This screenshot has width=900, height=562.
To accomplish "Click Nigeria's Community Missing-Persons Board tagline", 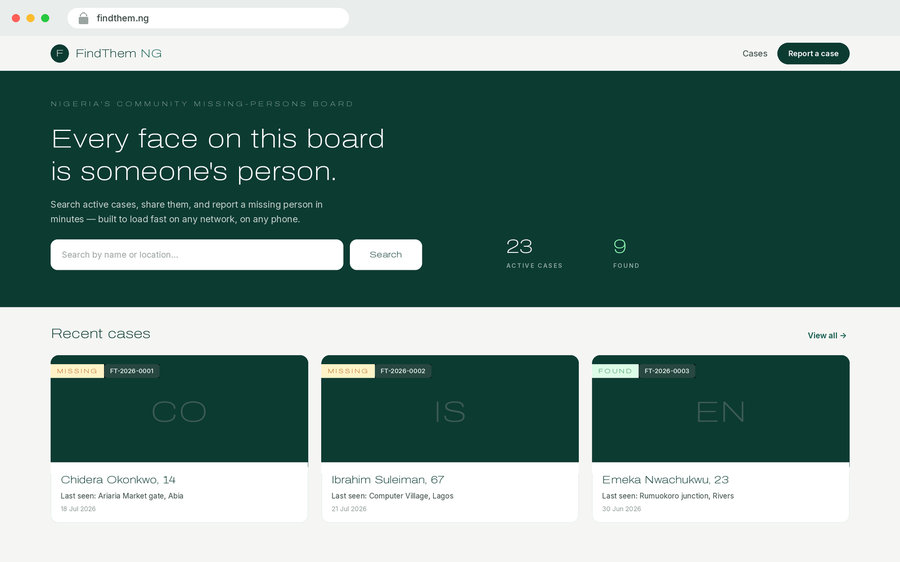I will pos(202,104).
